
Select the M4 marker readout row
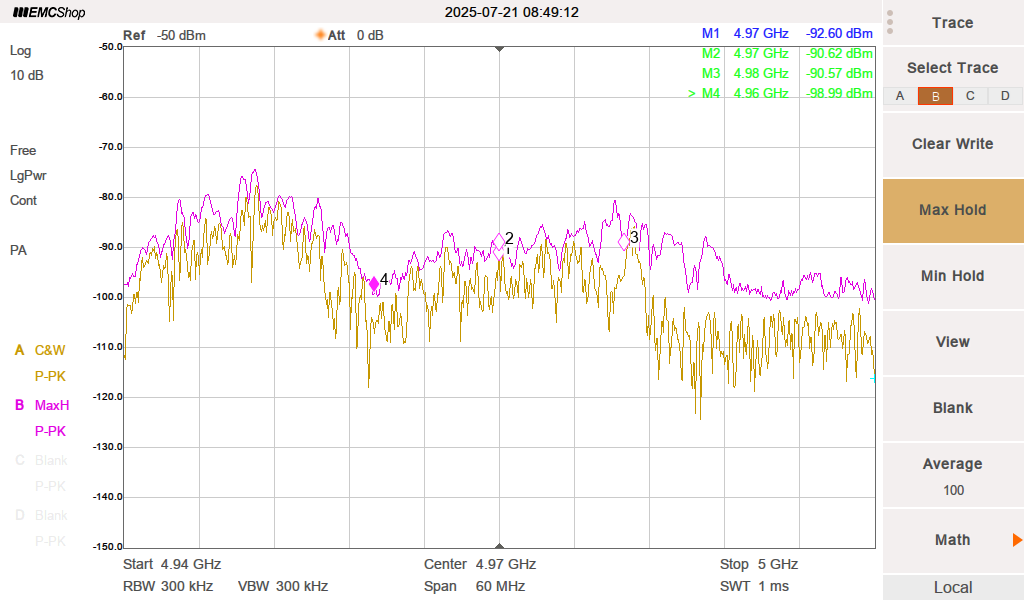(x=780, y=93)
